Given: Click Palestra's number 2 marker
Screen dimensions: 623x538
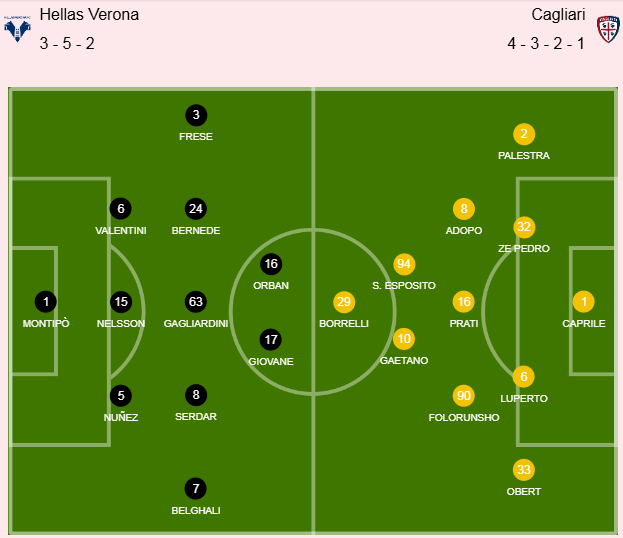Looking at the screenshot, I should [x=524, y=134].
